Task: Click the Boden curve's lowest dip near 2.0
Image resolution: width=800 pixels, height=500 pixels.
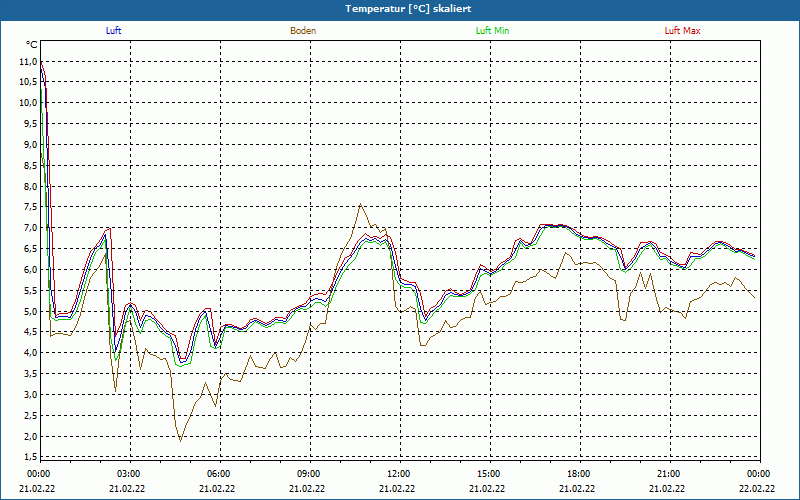Action: pyautogui.click(x=180, y=440)
